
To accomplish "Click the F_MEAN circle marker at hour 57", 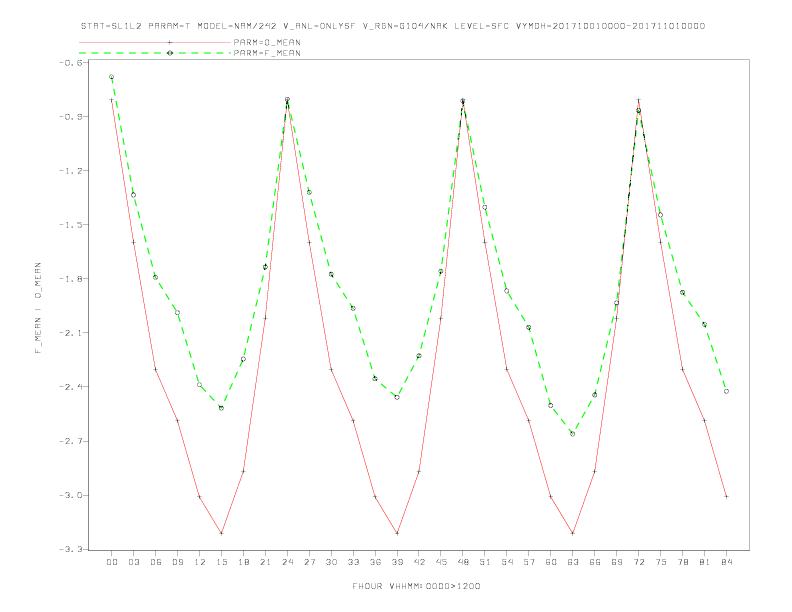I will tap(529, 328).
